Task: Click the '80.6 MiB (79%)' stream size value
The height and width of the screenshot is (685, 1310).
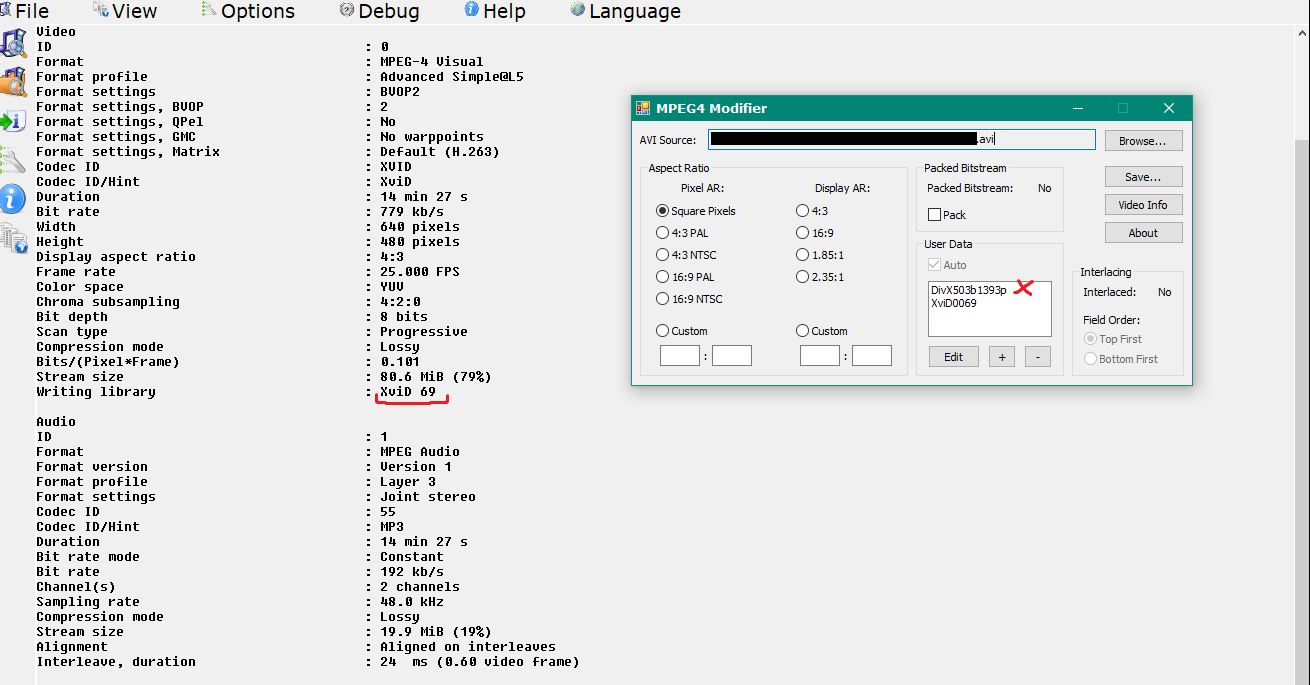Action: (x=436, y=377)
